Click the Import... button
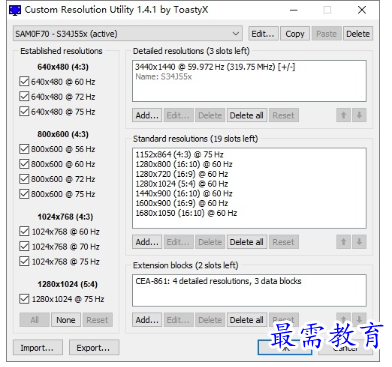 [38, 348]
